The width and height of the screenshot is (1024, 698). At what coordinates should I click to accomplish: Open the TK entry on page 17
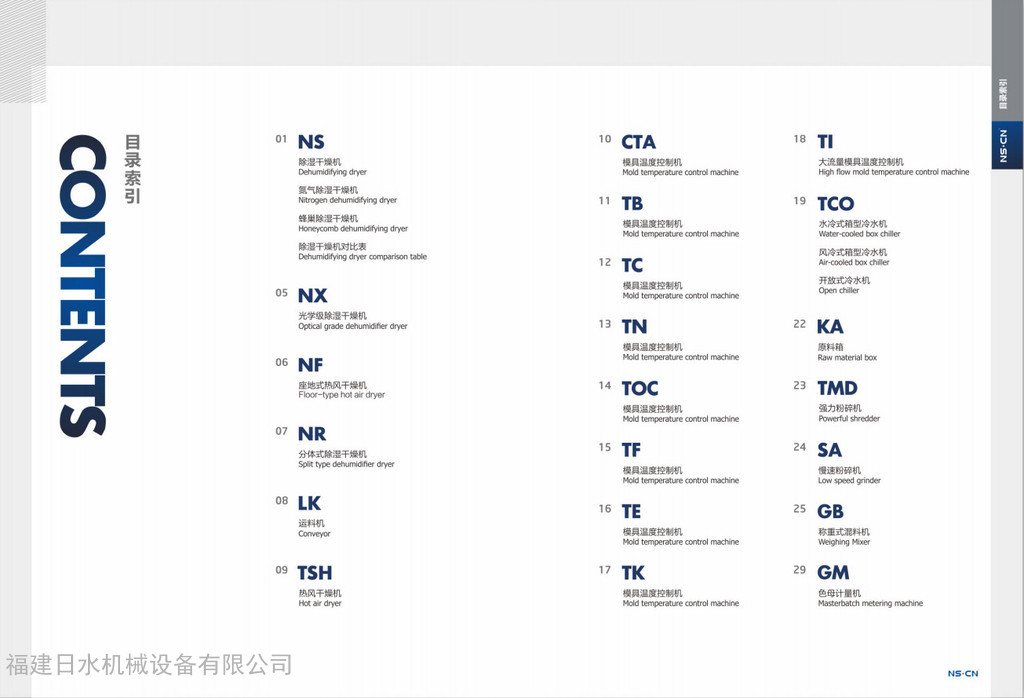(x=633, y=573)
